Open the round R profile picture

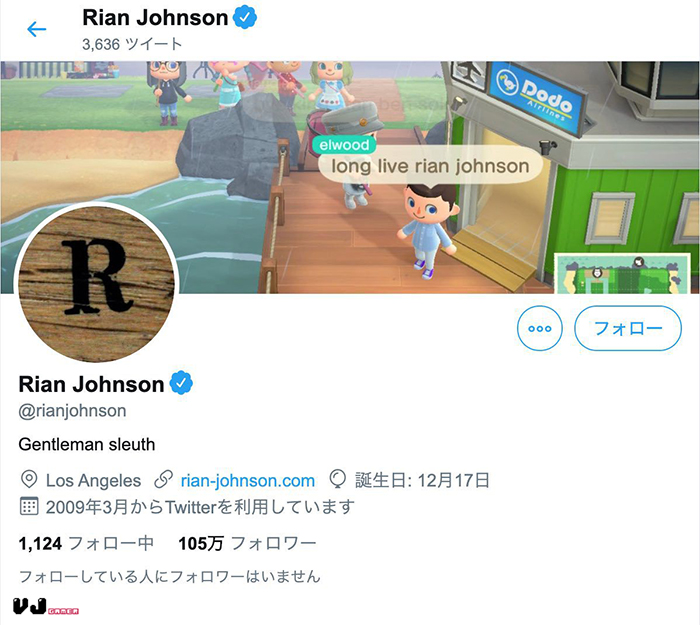click(x=96, y=283)
